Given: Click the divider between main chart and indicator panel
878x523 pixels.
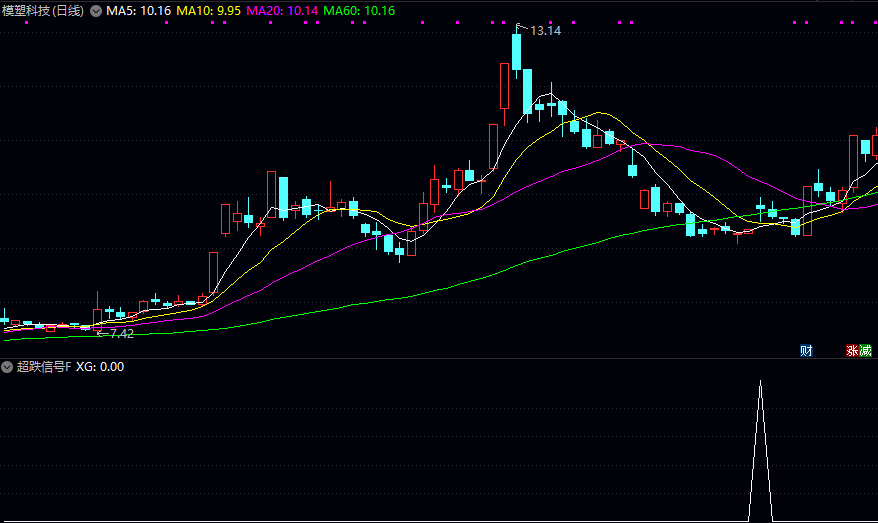Looking at the screenshot, I should click(x=439, y=358).
